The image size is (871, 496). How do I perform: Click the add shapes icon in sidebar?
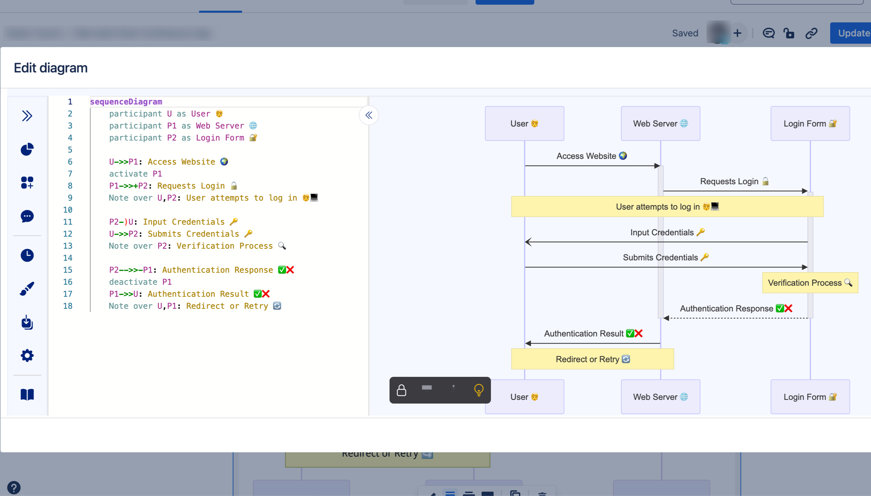pyautogui.click(x=27, y=183)
